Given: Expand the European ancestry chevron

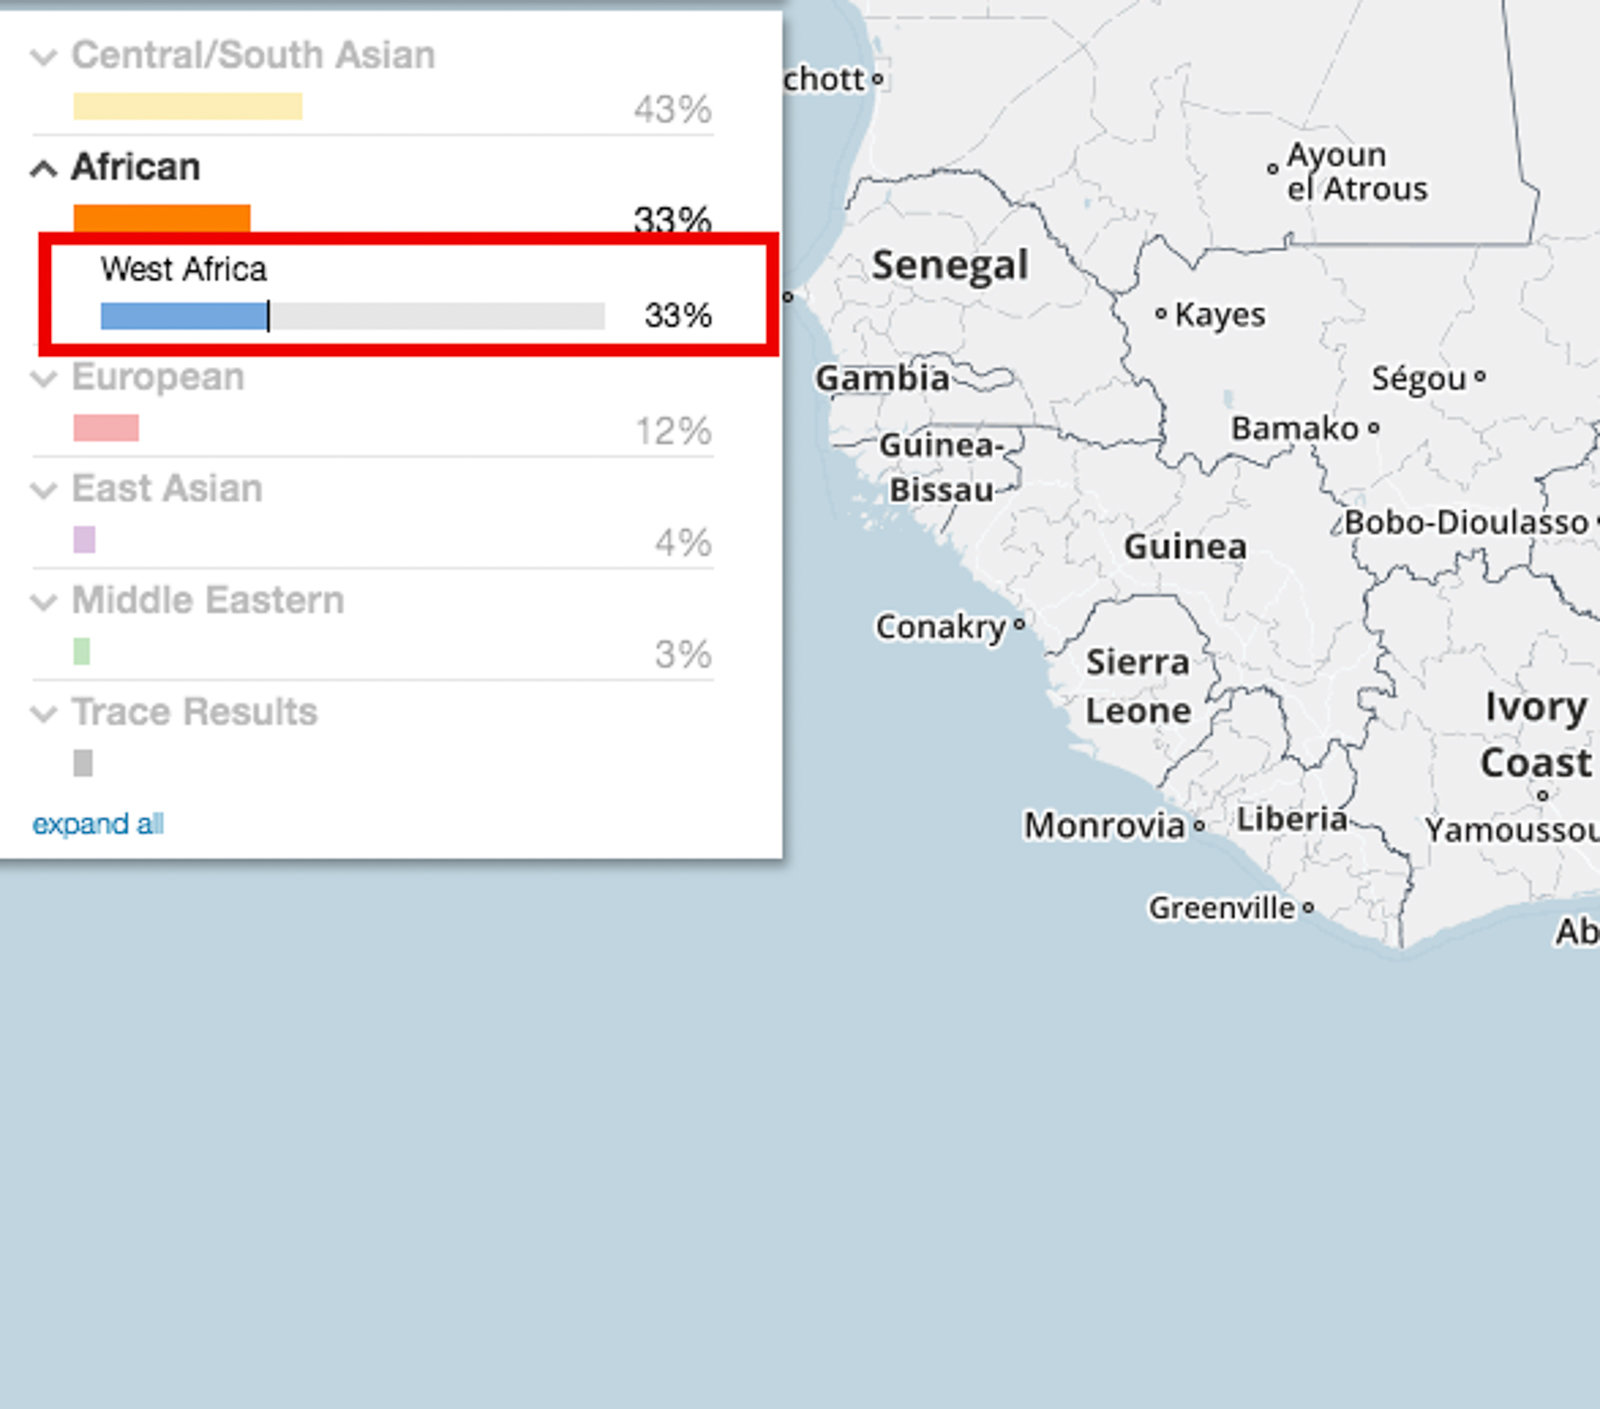Looking at the screenshot, I should [x=43, y=379].
